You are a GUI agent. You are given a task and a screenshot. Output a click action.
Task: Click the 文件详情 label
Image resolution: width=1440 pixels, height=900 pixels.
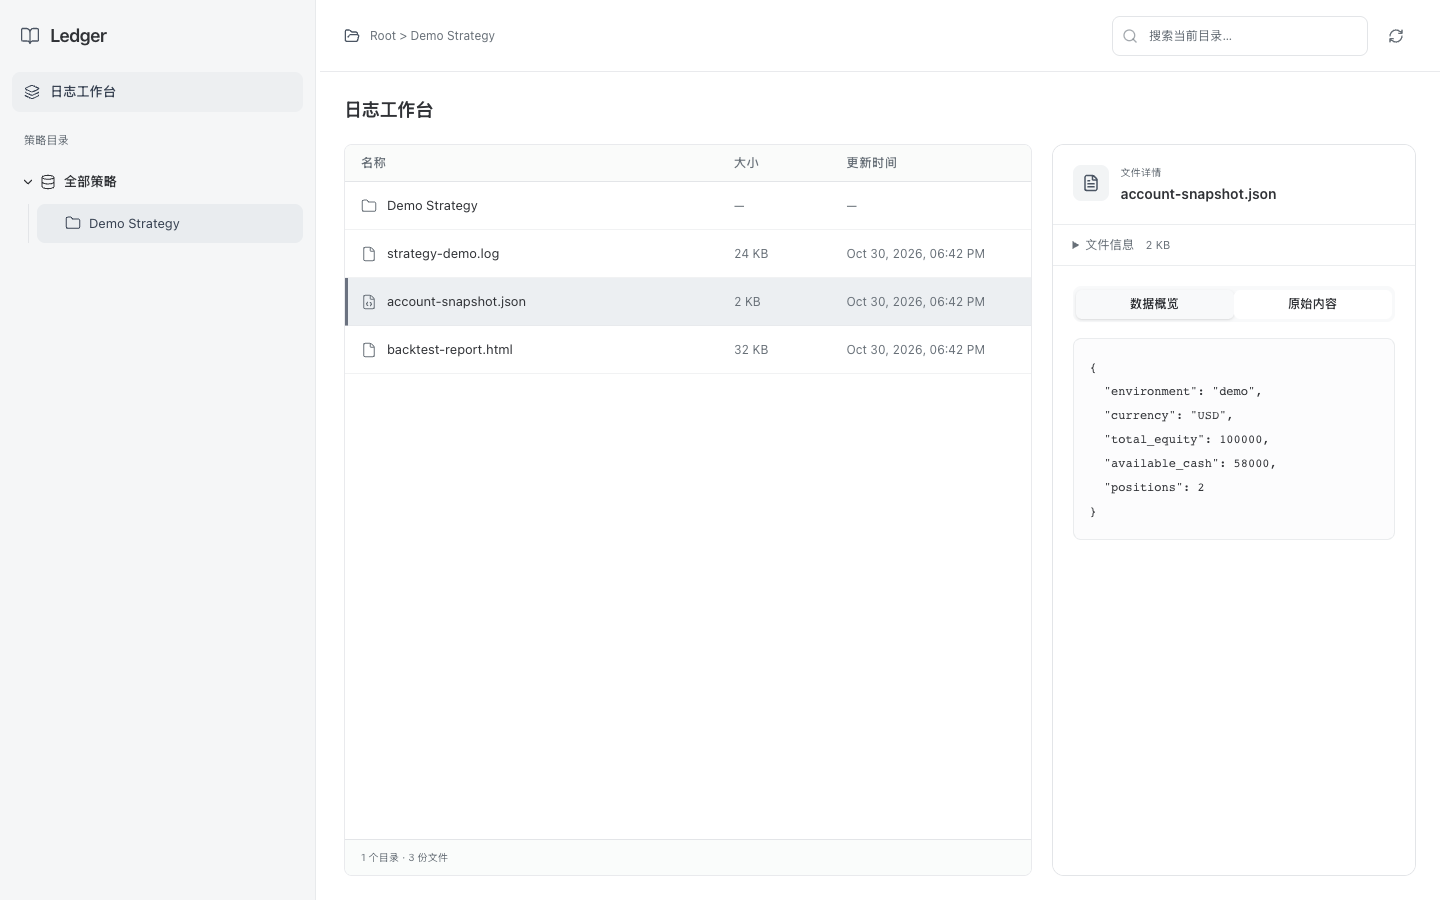[1140, 173]
